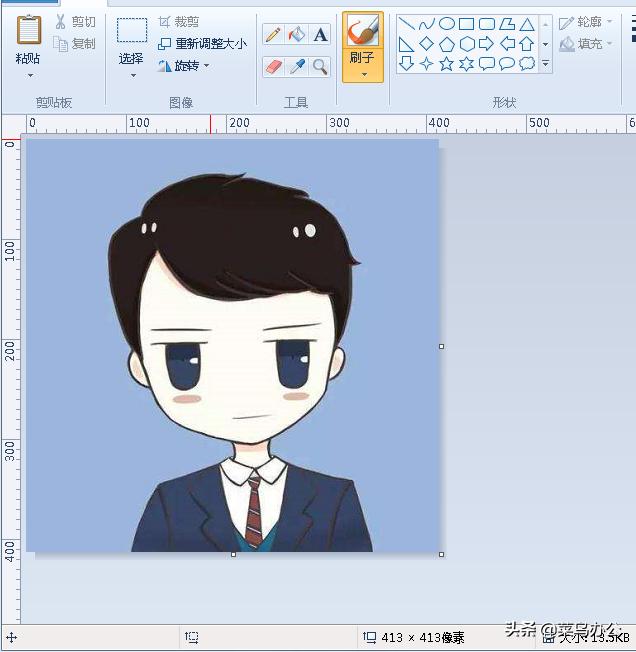636x652 pixels.
Task: Select the Left arrow shape
Action: tap(507, 44)
